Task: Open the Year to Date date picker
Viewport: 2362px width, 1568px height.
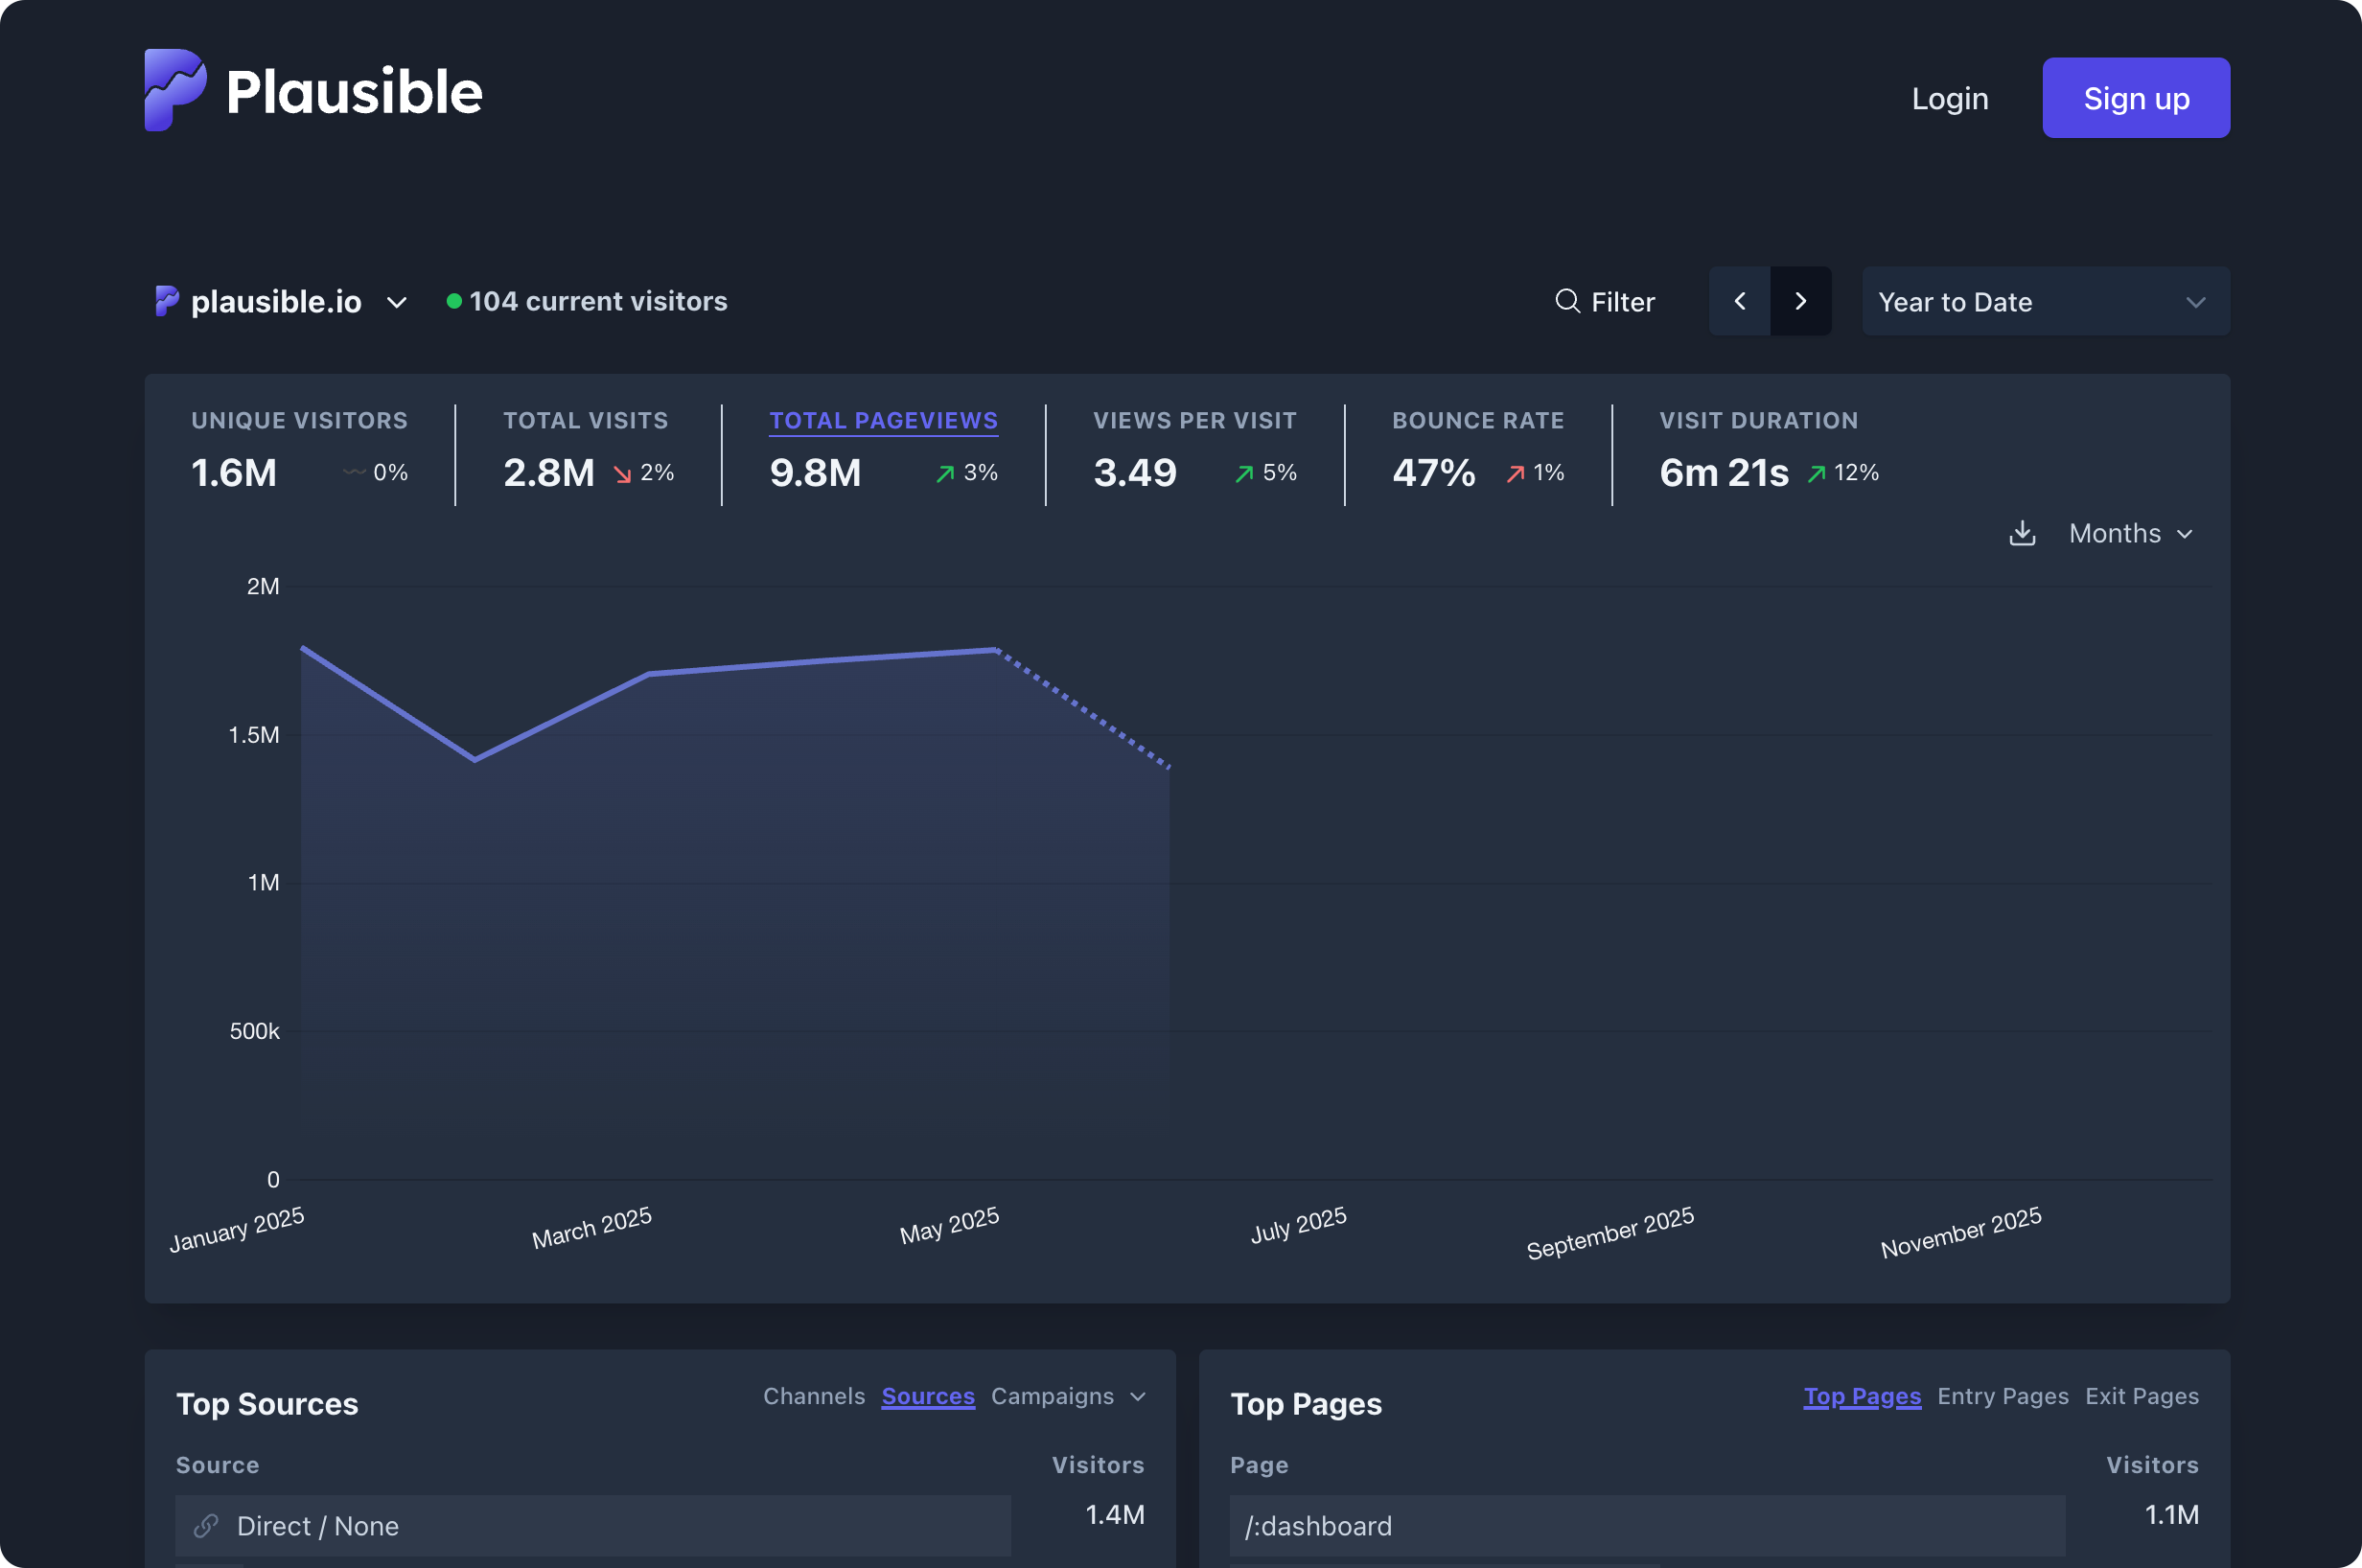Action: 2043,301
